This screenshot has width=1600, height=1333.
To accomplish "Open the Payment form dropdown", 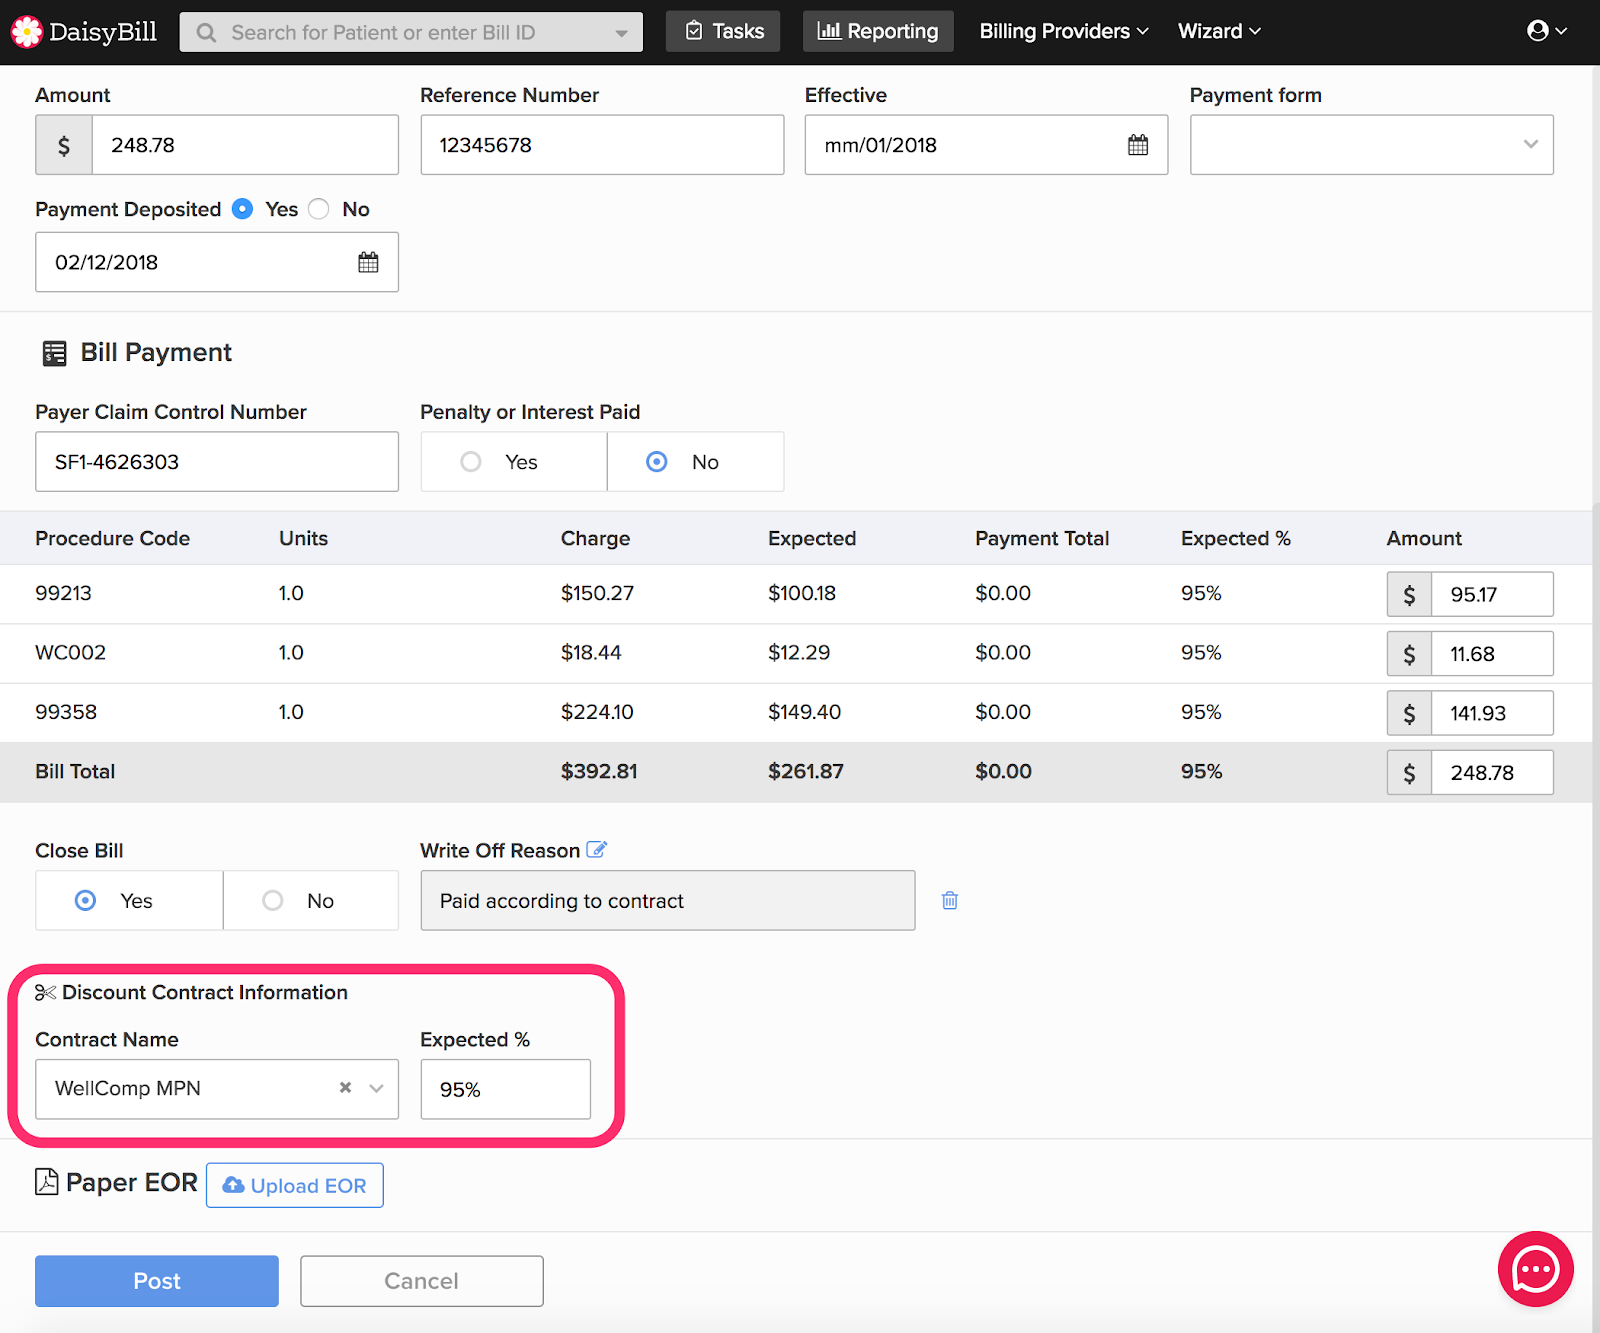I will pos(1371,145).
